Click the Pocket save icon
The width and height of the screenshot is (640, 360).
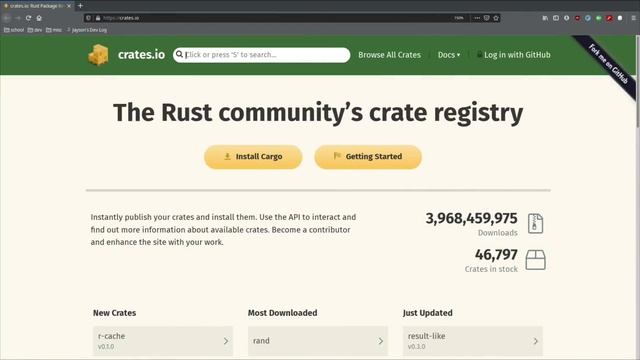pyautogui.click(x=487, y=18)
